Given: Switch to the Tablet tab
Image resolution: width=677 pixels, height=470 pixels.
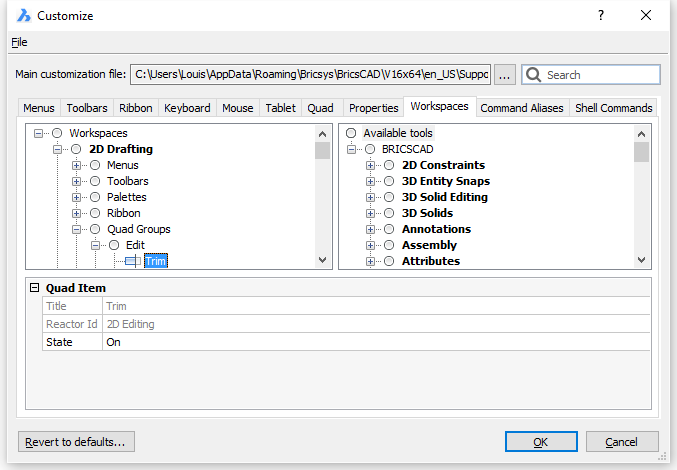Looking at the screenshot, I should pos(280,108).
